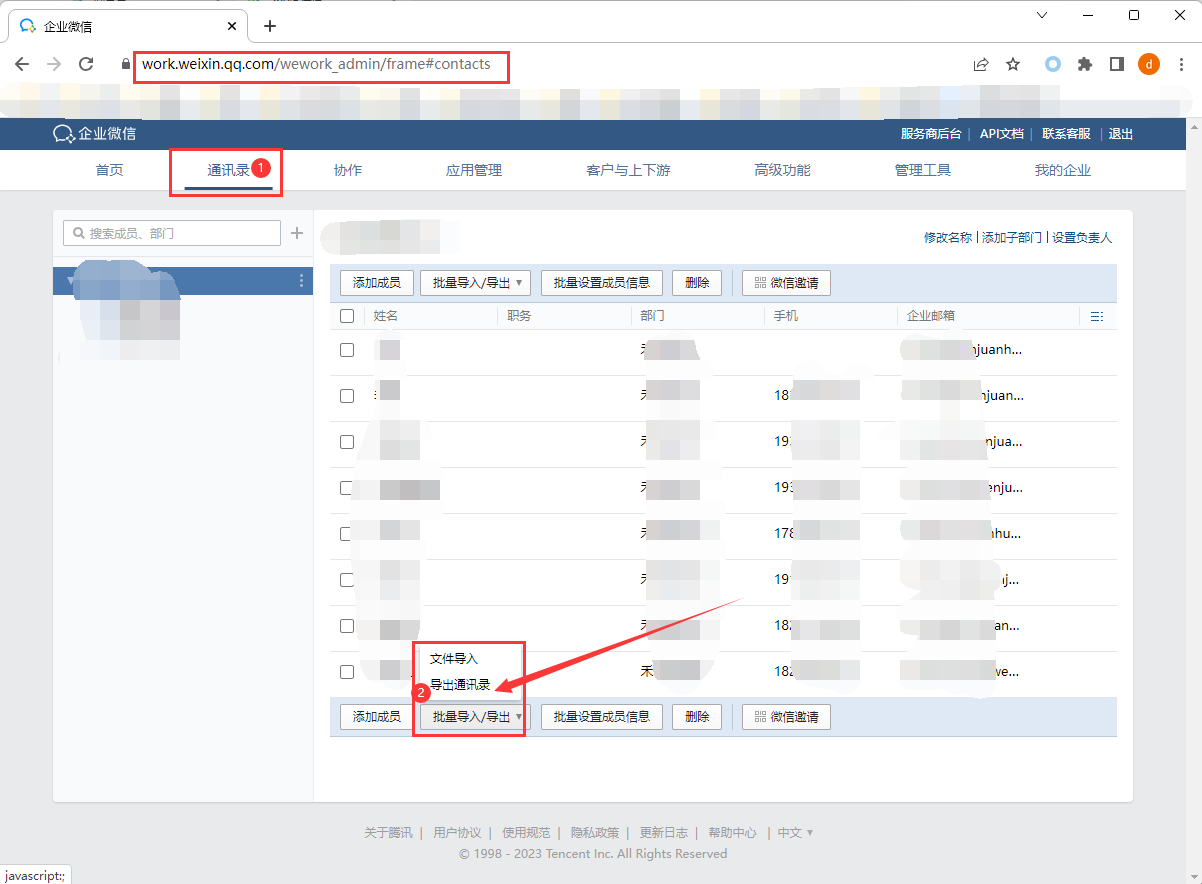This screenshot has height=884, width=1202.
Task: Go to the 首页 tab
Action: [110, 170]
